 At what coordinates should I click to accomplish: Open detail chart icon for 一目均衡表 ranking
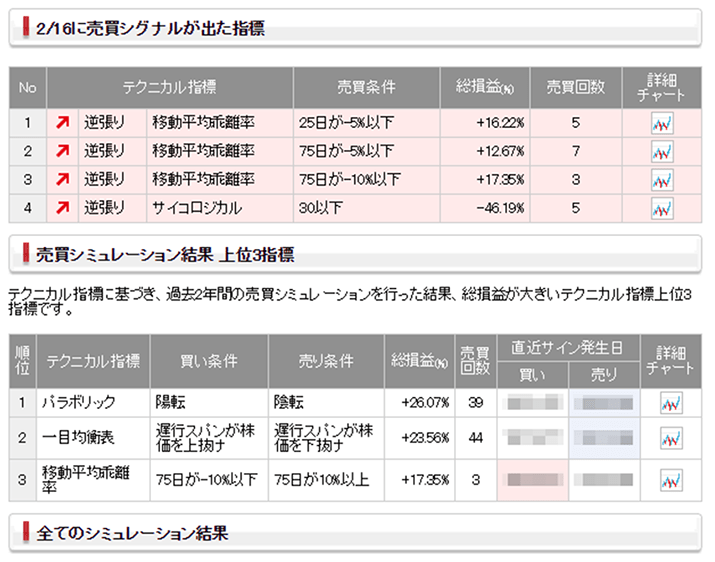[670, 438]
